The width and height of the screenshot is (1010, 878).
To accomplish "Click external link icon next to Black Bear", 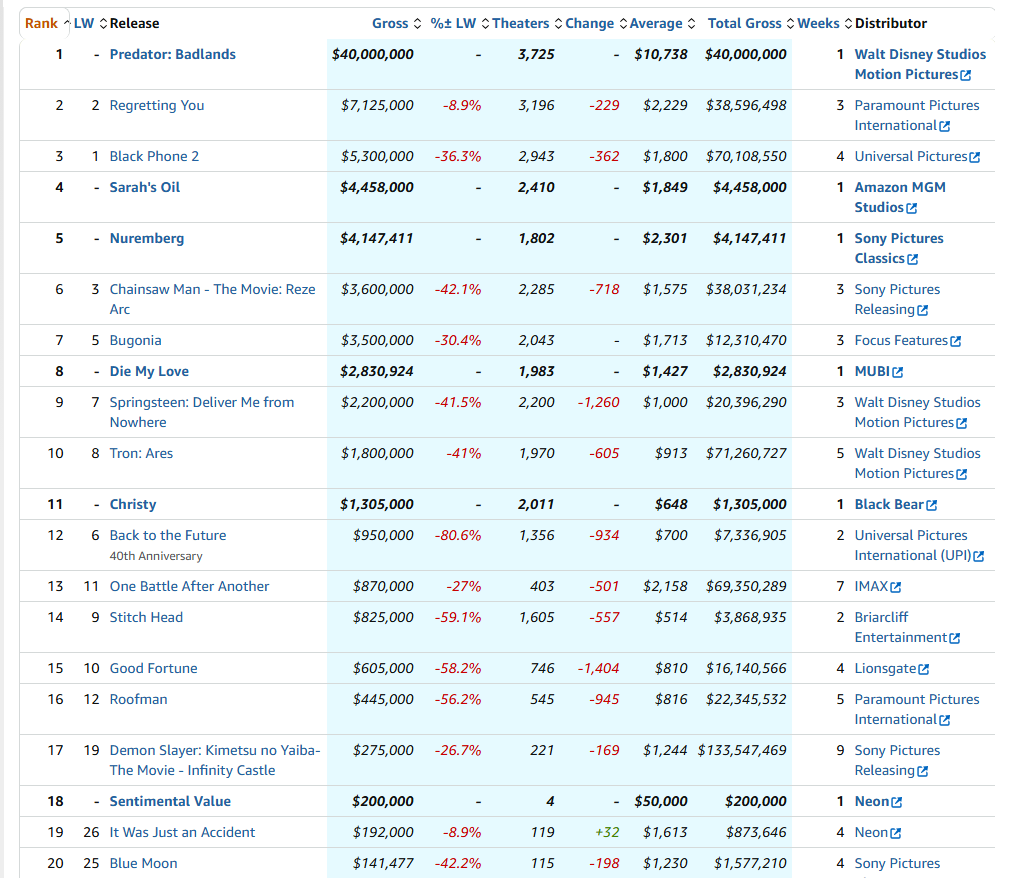I will click(932, 505).
